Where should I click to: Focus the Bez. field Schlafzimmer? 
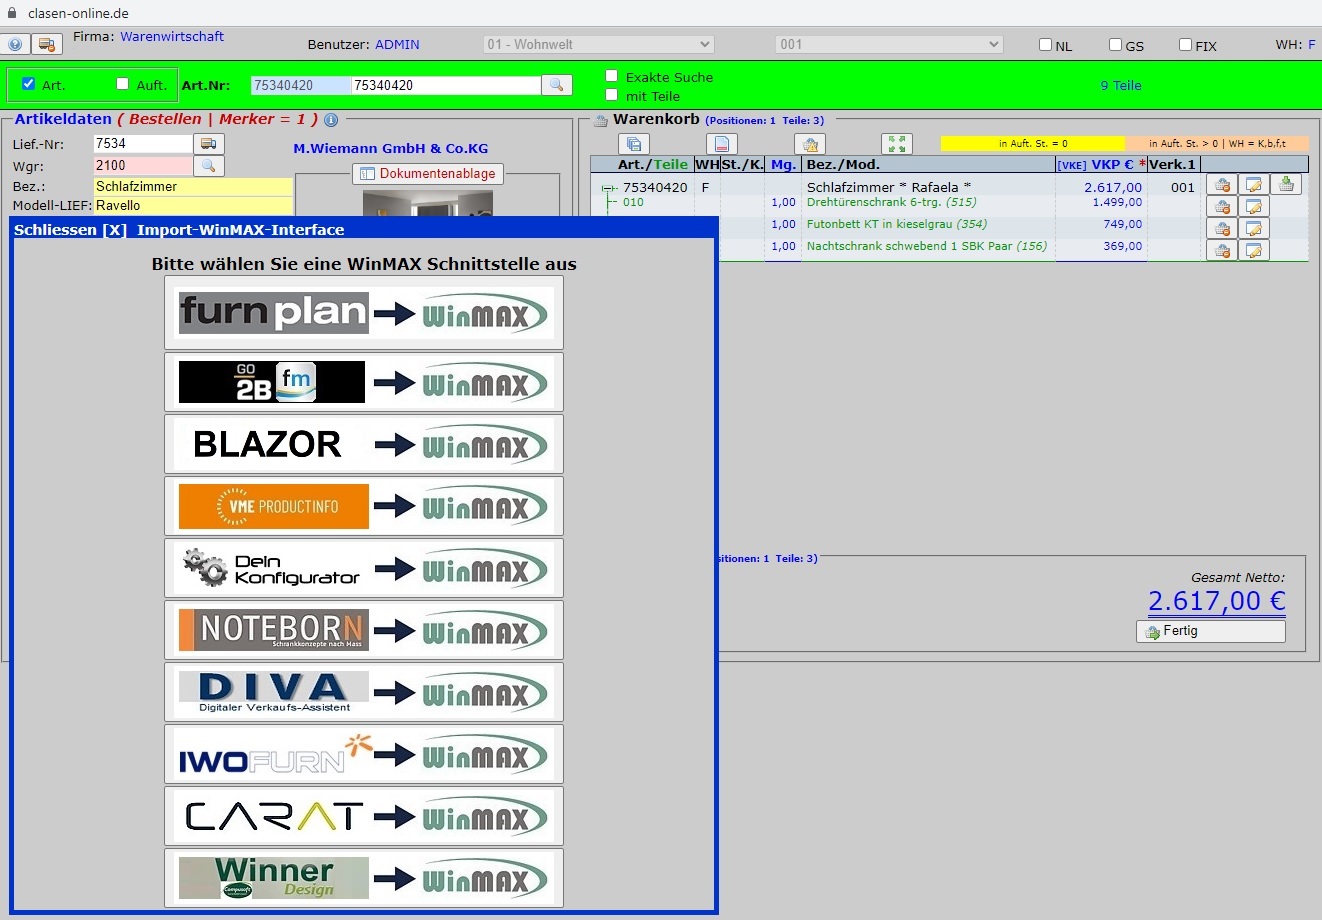tap(193, 187)
